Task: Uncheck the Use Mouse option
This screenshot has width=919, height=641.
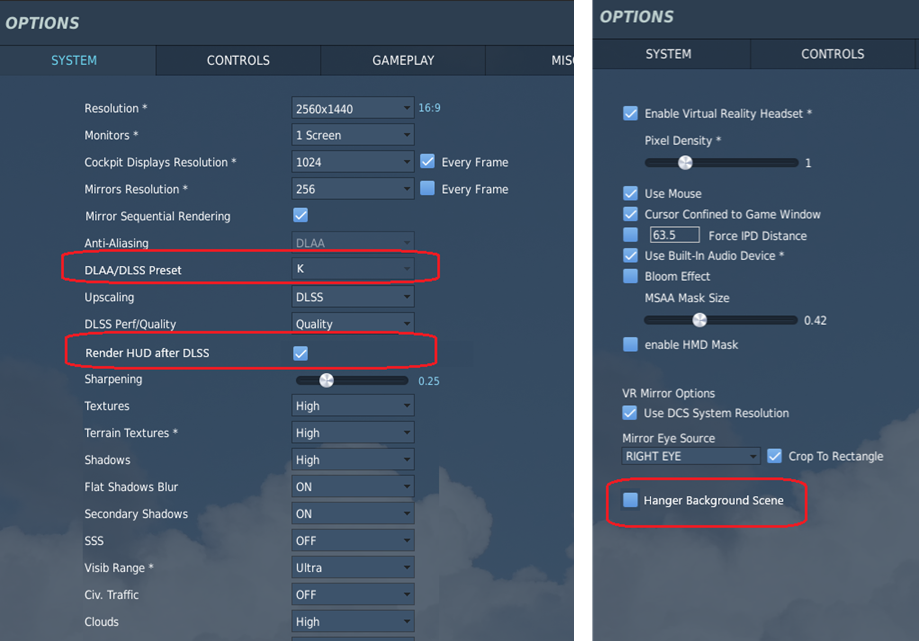Action: coord(631,193)
